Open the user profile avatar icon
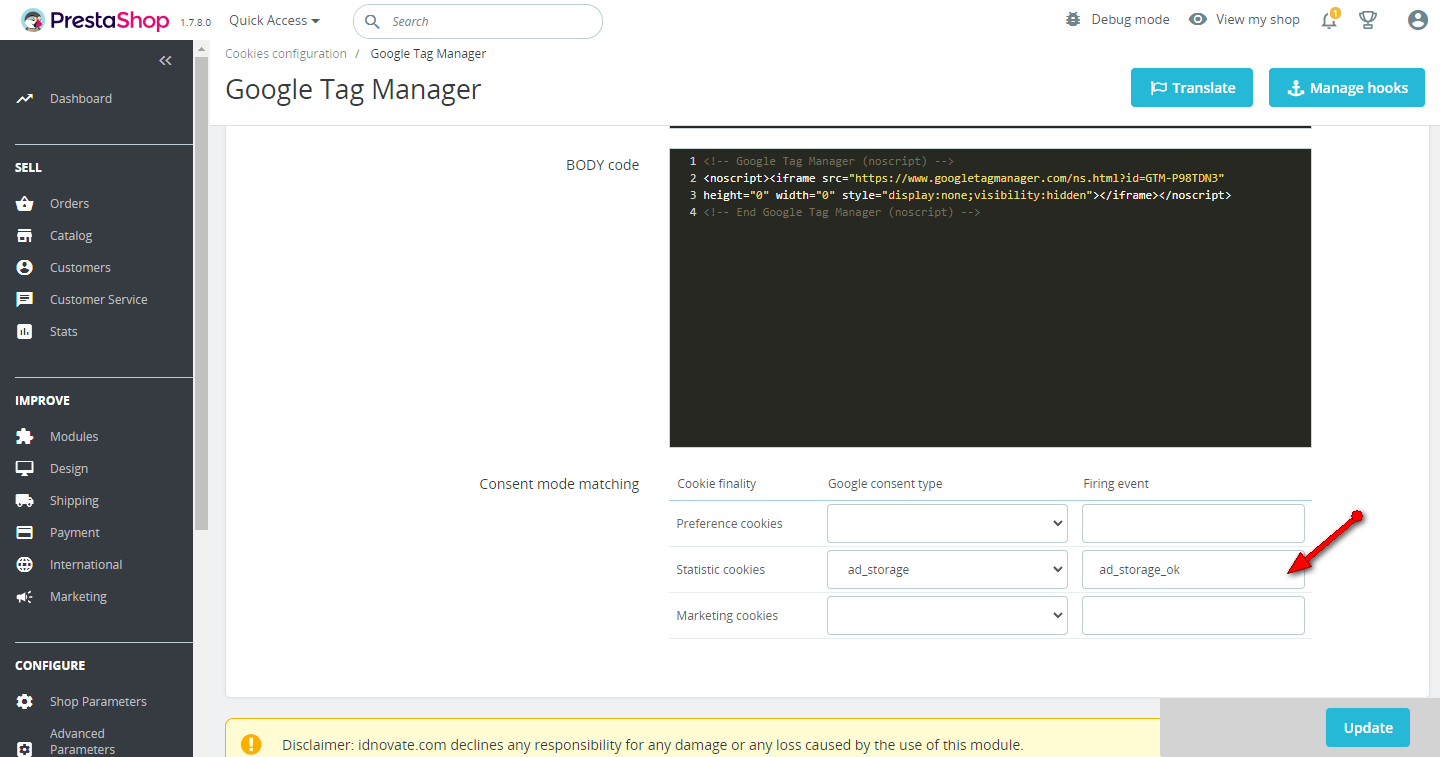 [1417, 20]
